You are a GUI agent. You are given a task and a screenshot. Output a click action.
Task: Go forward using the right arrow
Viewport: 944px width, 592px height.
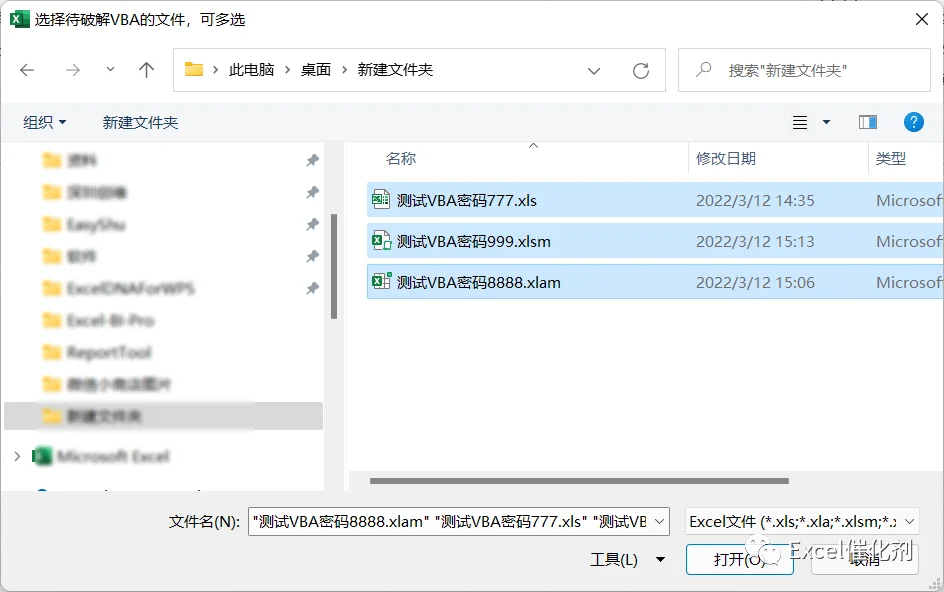click(73, 70)
